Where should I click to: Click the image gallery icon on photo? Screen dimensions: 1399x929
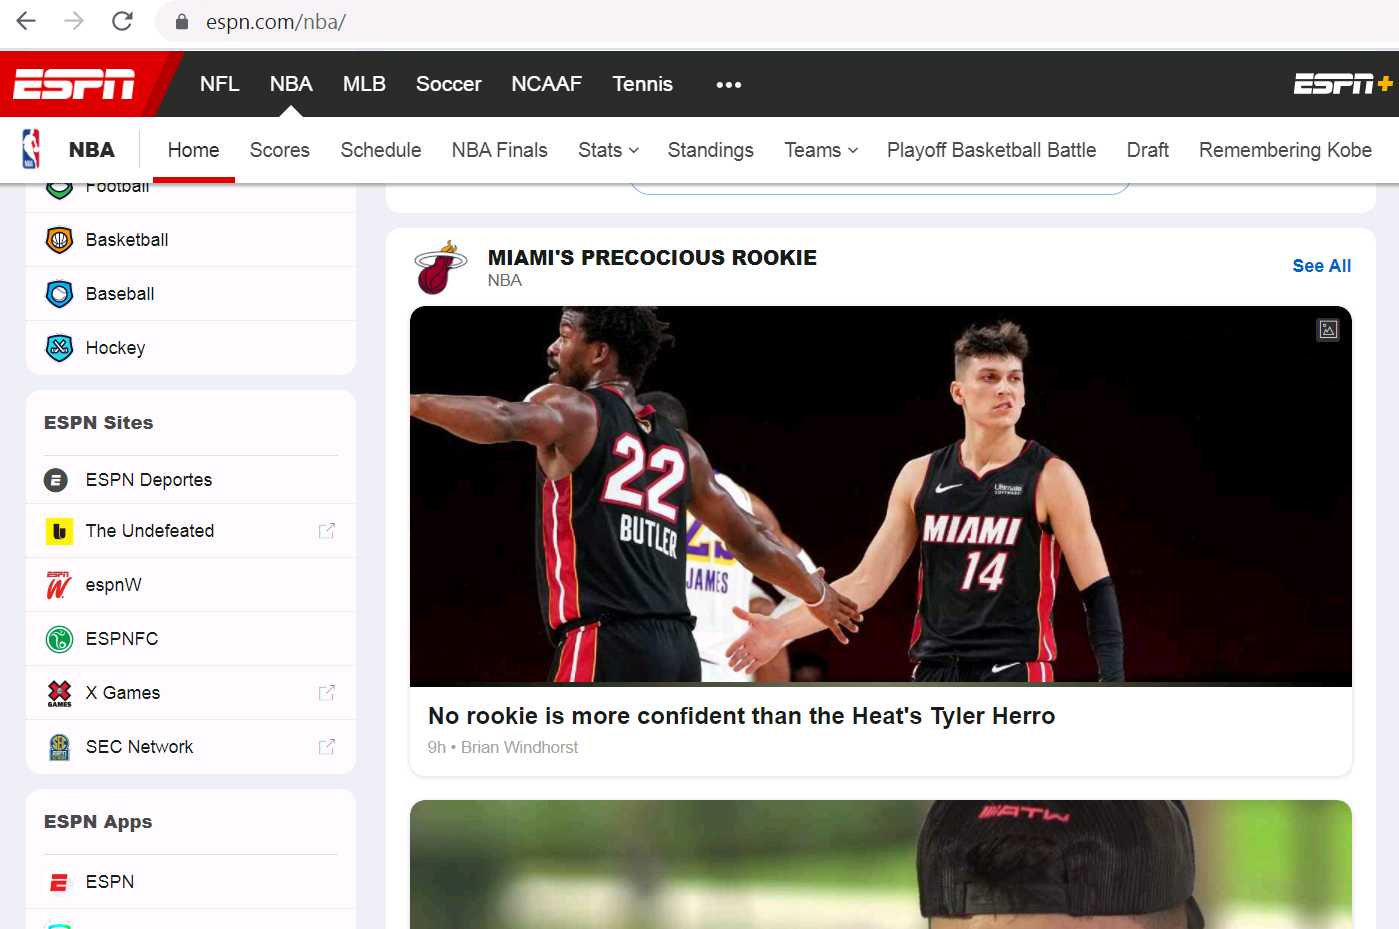[x=1328, y=330]
